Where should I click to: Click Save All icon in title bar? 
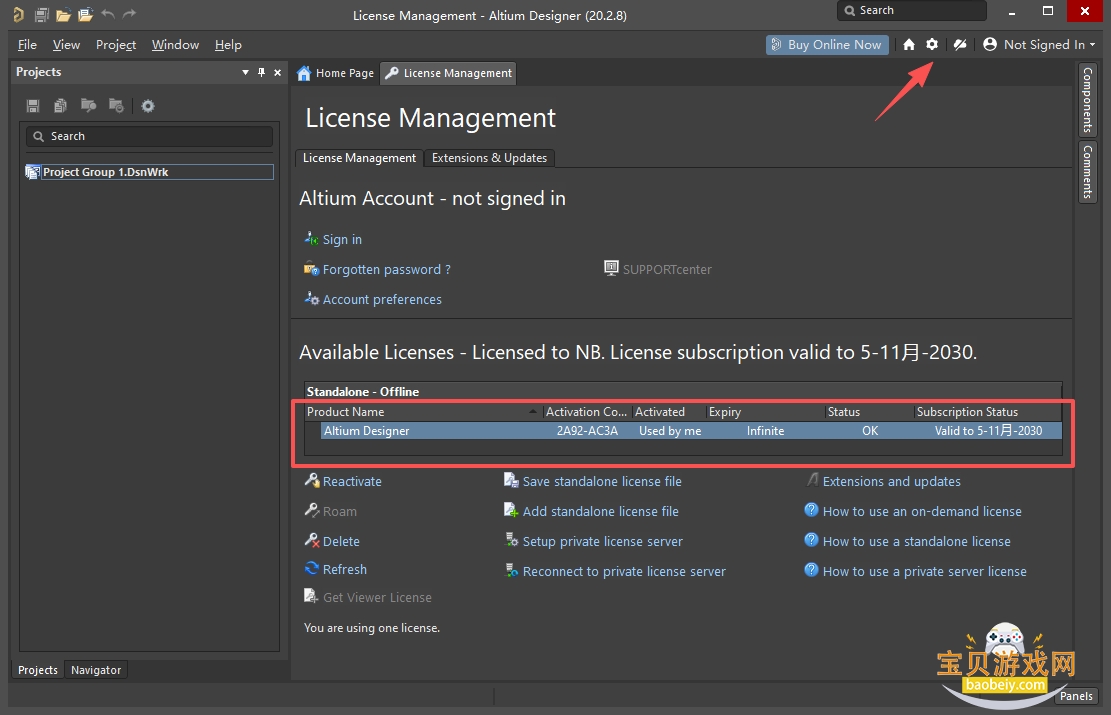[42, 14]
